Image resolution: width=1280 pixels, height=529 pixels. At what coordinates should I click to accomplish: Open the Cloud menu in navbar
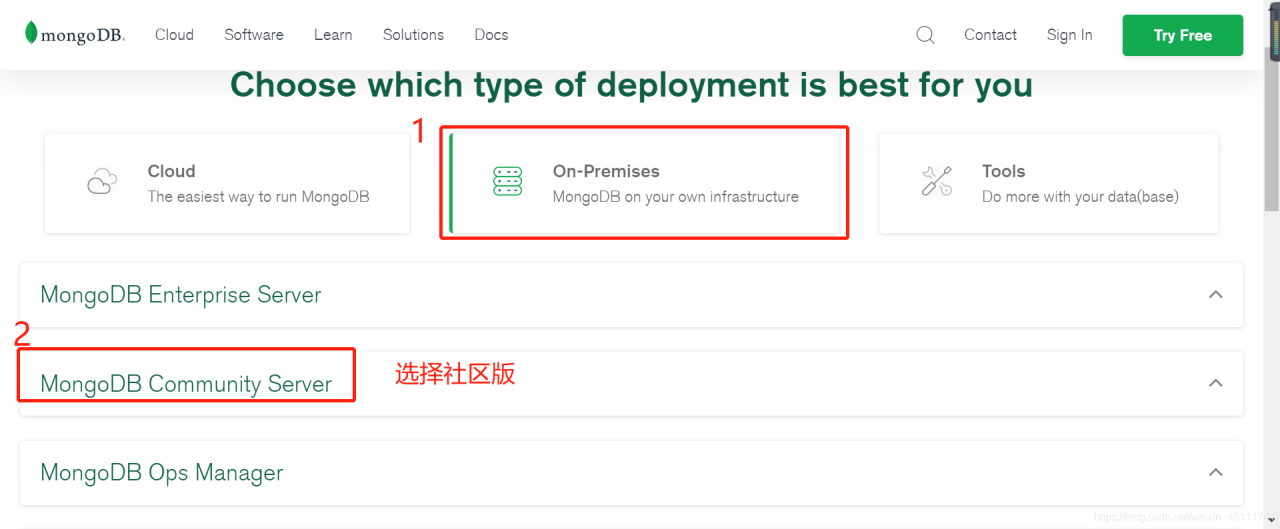(174, 35)
